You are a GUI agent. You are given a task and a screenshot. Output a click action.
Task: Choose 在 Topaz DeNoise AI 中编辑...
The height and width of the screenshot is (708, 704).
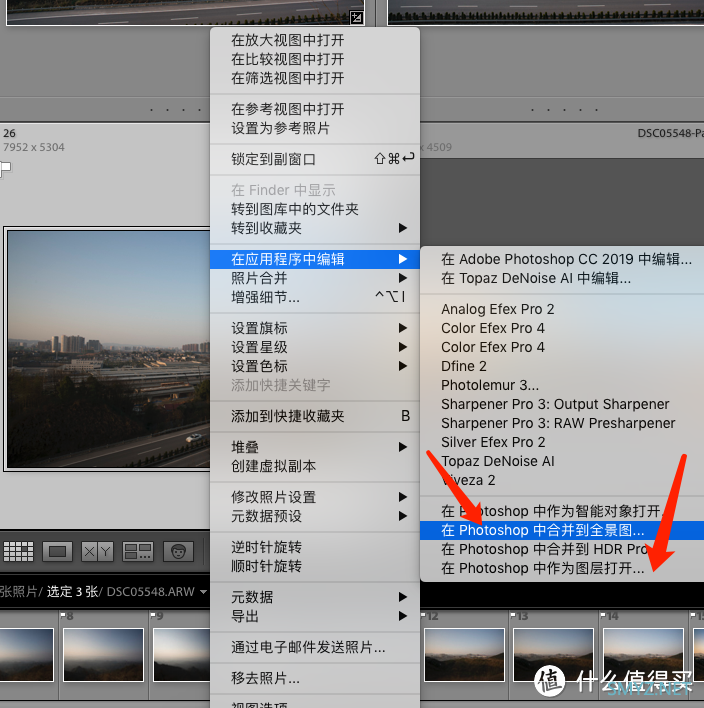click(562, 278)
